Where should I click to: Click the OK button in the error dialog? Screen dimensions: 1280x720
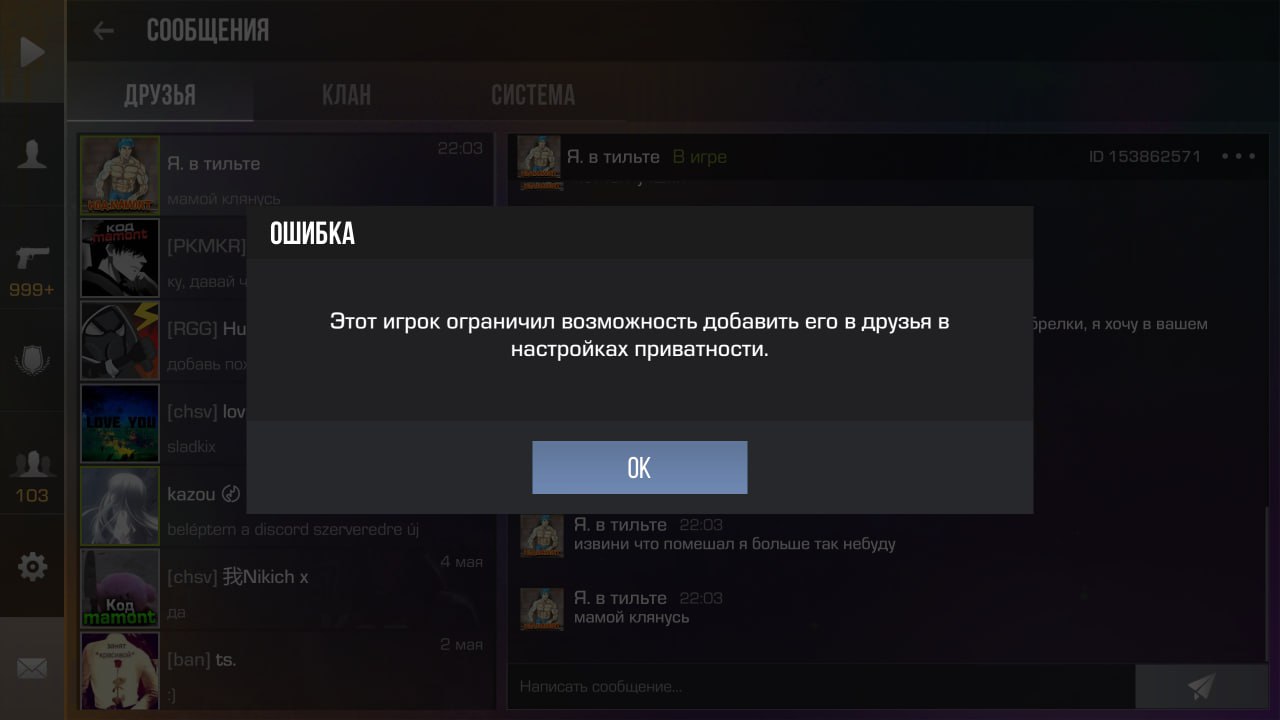(x=639, y=467)
